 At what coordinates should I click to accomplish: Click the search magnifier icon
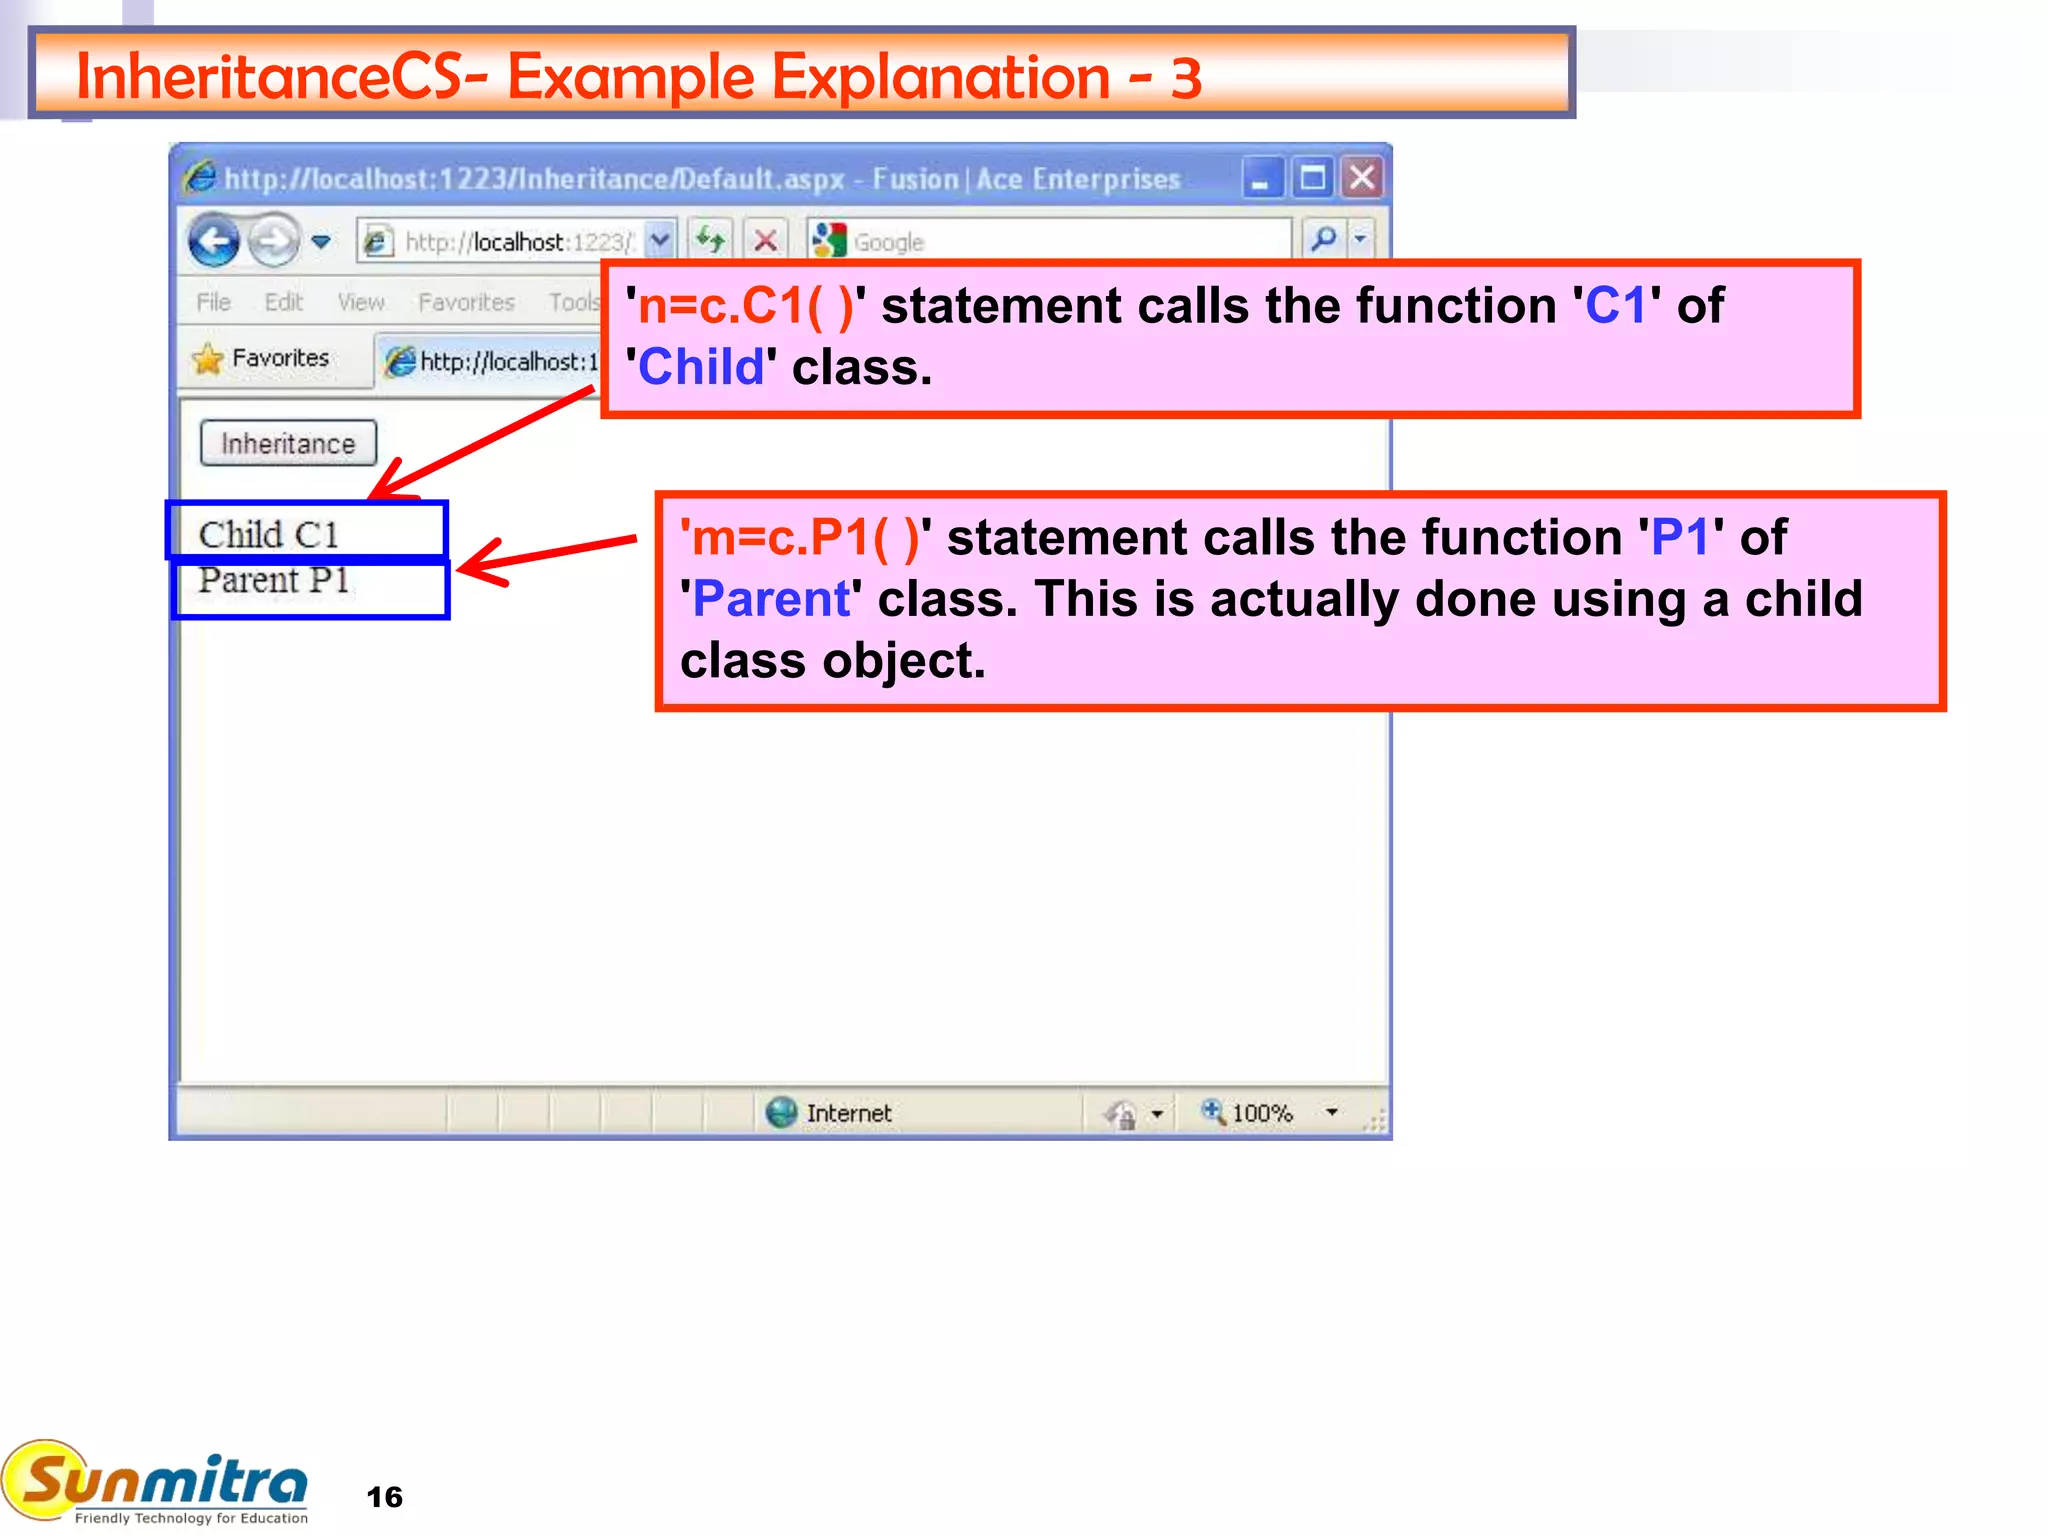coord(1323,239)
